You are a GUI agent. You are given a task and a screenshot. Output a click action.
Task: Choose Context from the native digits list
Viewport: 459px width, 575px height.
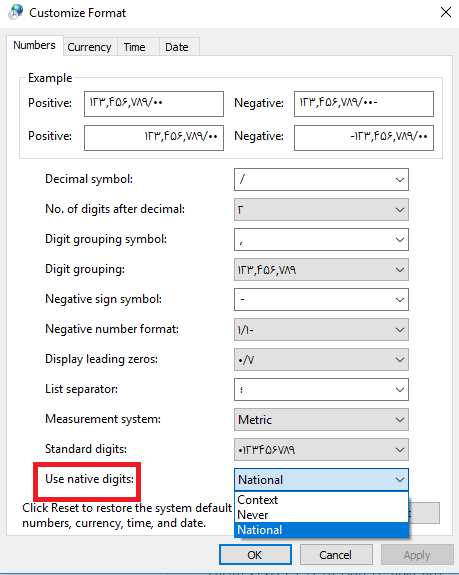(x=321, y=500)
